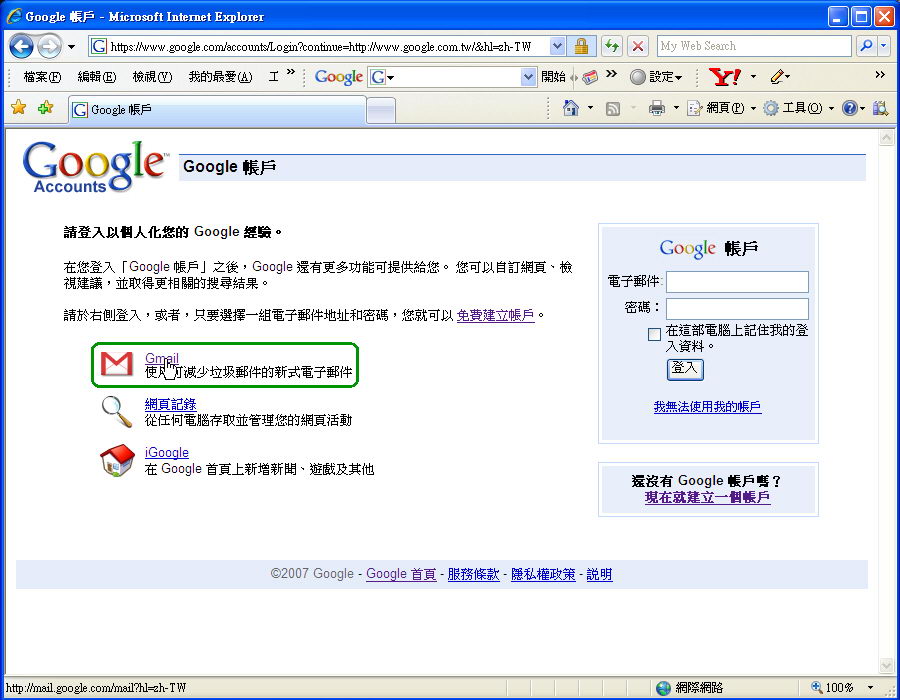Click the 現在就建立一個帳戶 link
Viewport: 900px width, 700px height.
tap(707, 497)
